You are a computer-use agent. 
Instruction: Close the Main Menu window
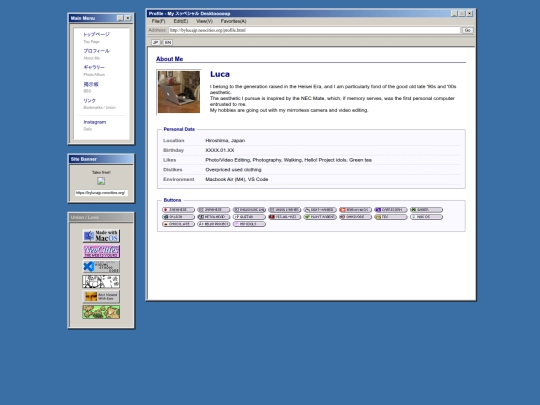128,18
